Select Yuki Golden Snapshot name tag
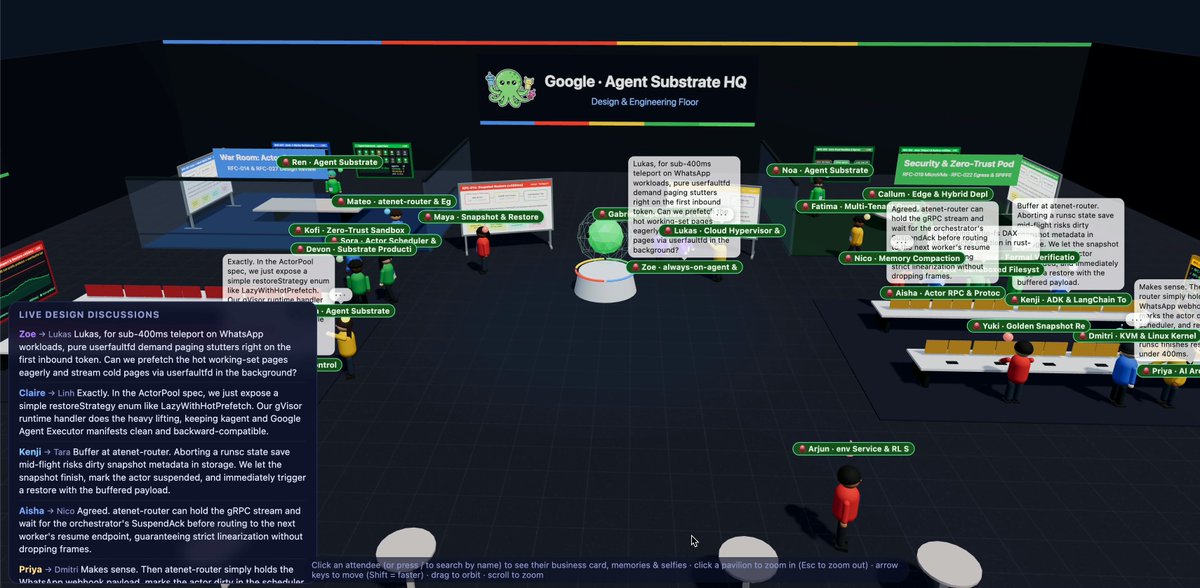Screen dimensions: 1200x588 [x=1031, y=326]
